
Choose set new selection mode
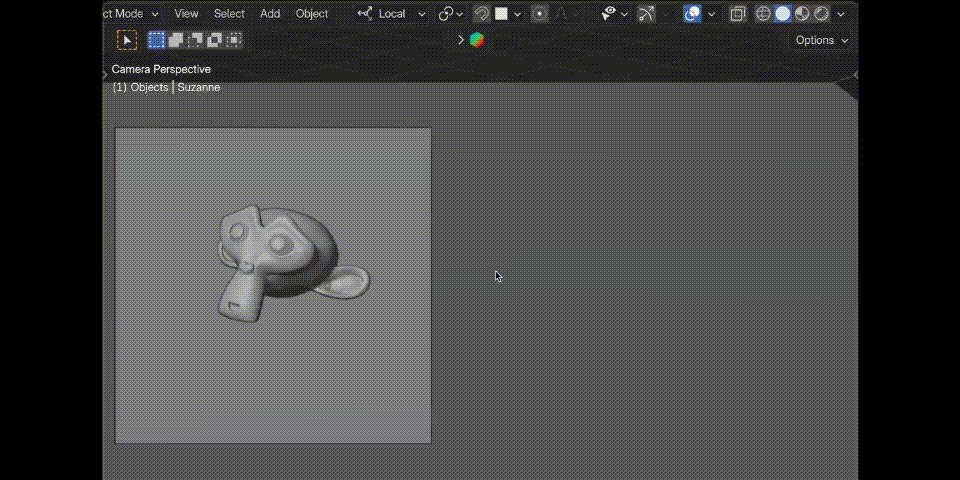pyautogui.click(x=157, y=40)
